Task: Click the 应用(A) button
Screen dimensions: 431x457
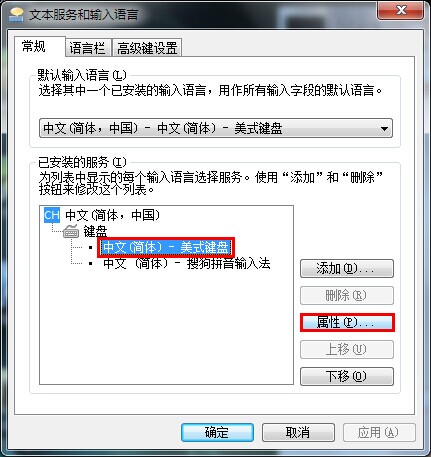Action: pos(379,433)
